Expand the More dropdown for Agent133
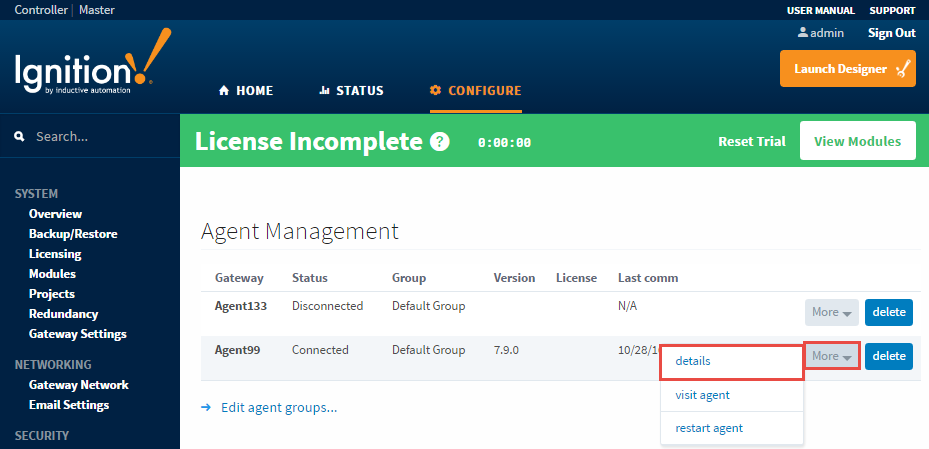 click(831, 312)
